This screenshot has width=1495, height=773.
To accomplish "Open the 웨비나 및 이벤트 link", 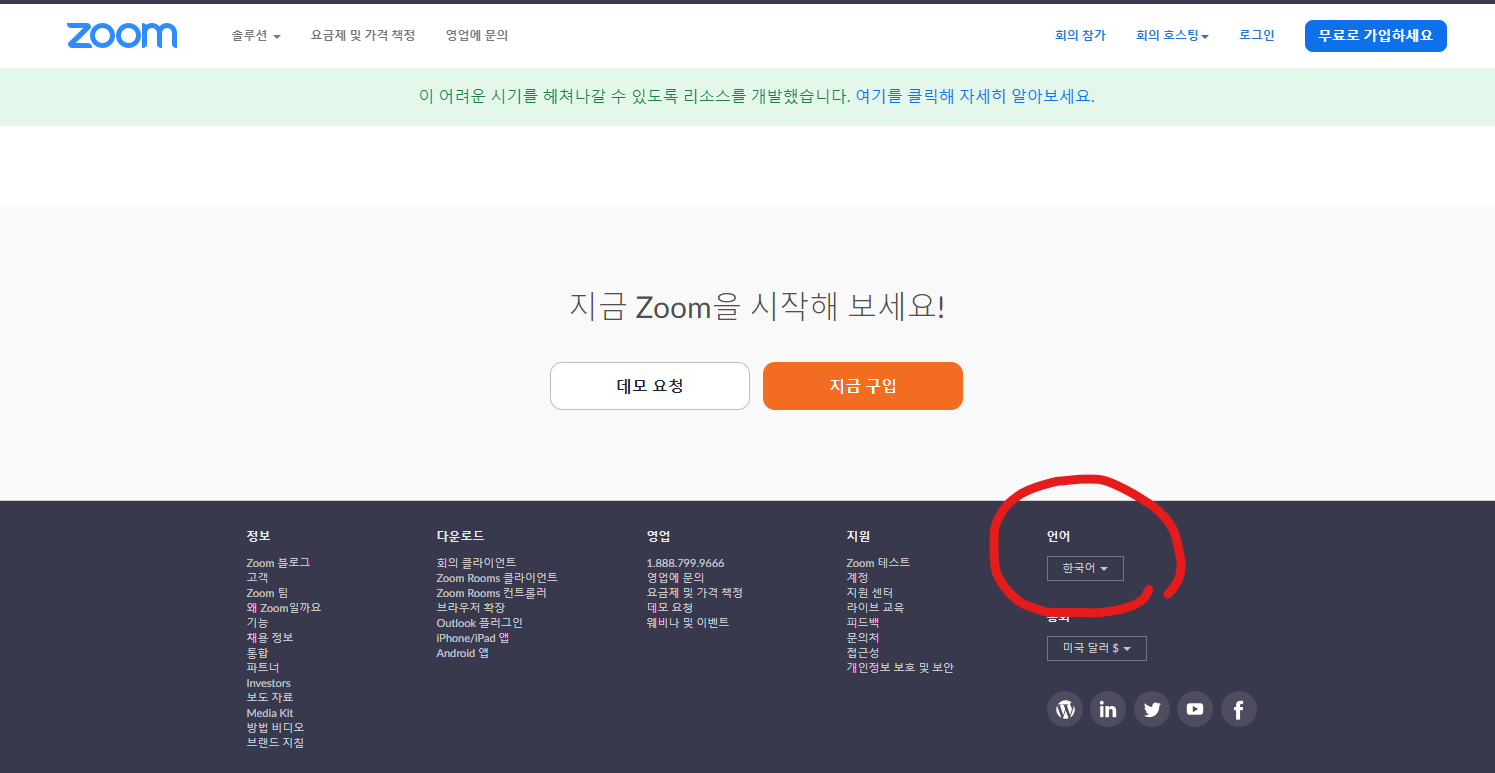I will pyautogui.click(x=688, y=623).
